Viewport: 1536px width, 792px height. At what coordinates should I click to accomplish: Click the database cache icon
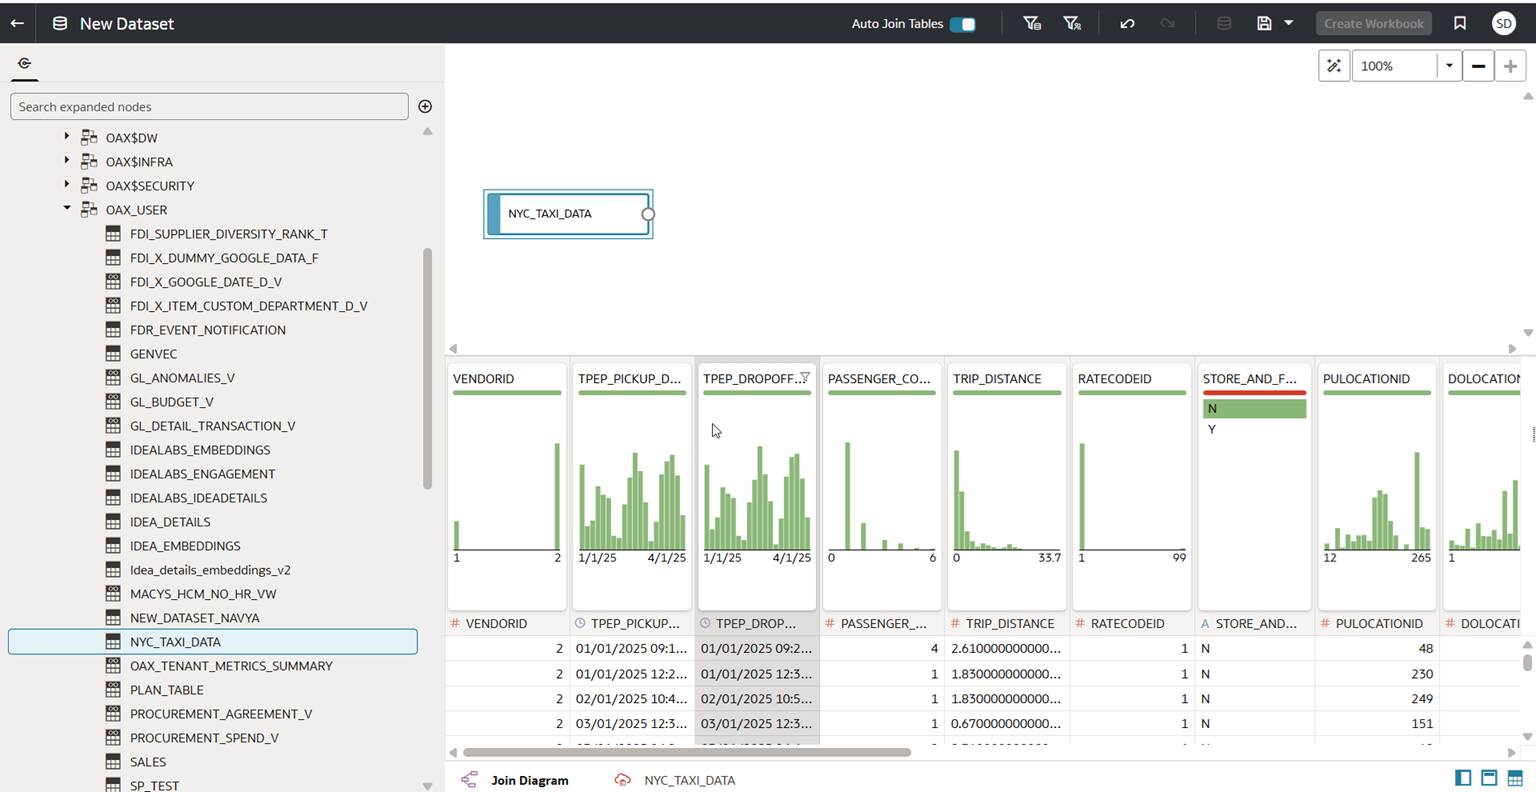click(x=1223, y=23)
